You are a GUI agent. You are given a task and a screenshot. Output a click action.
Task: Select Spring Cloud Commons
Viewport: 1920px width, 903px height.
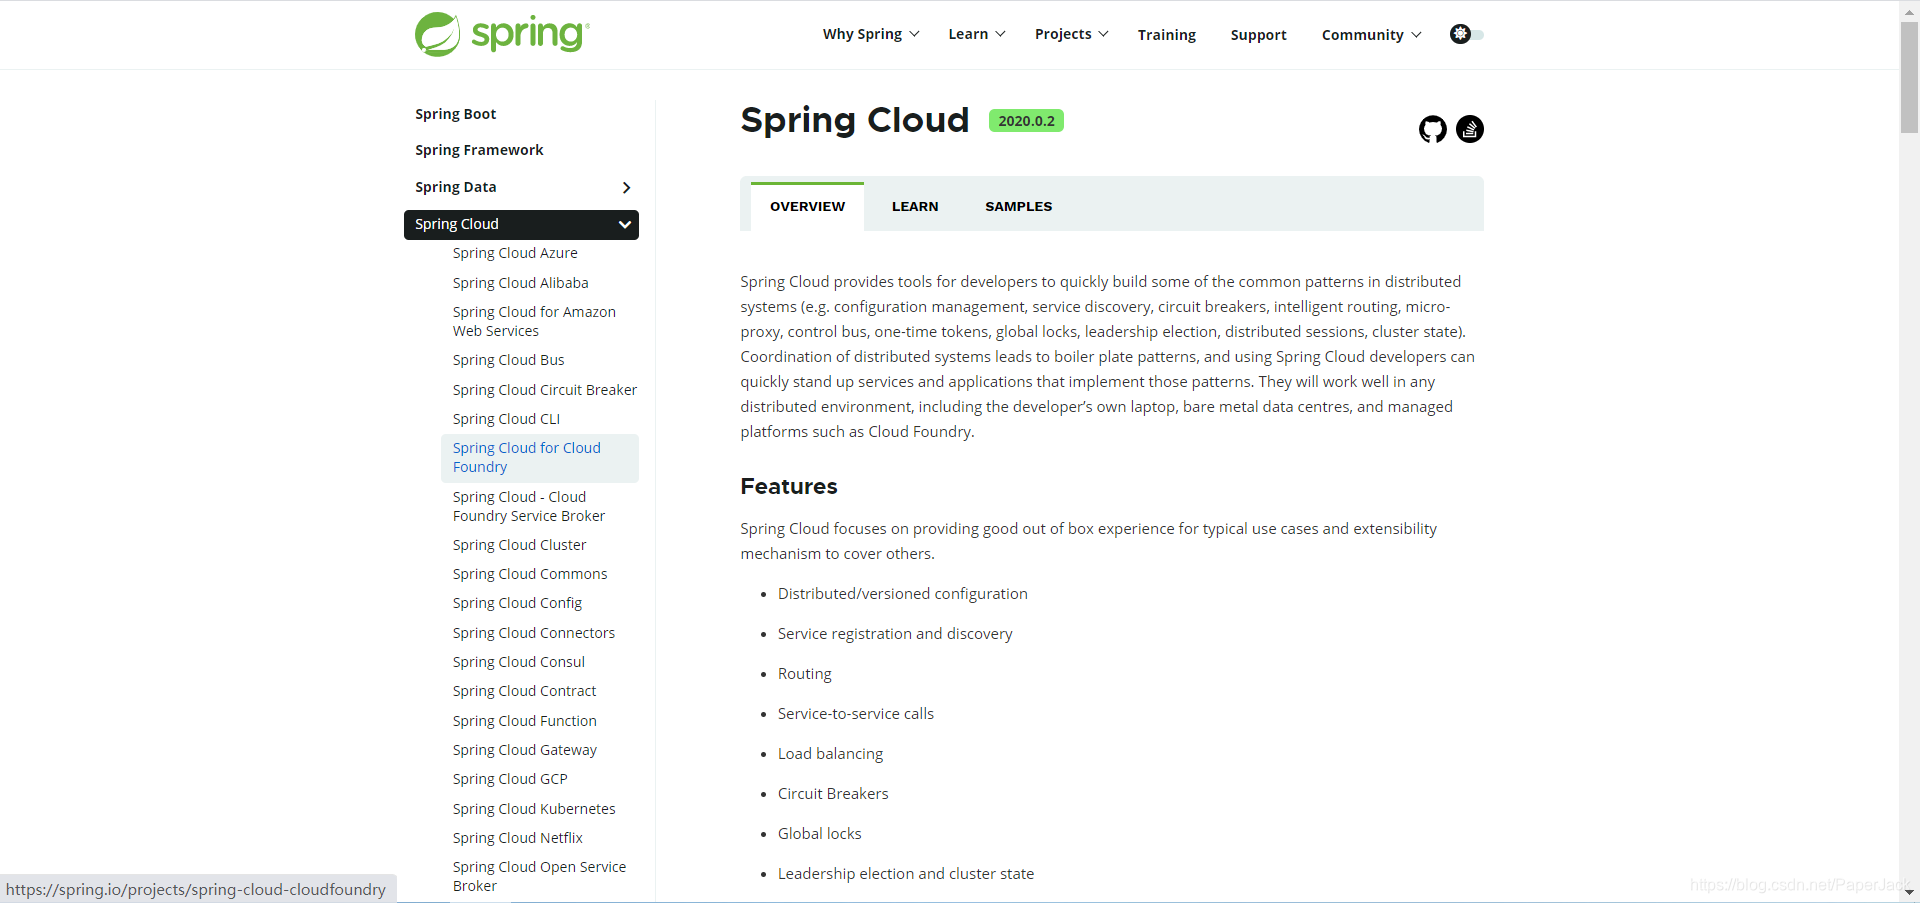tap(530, 574)
